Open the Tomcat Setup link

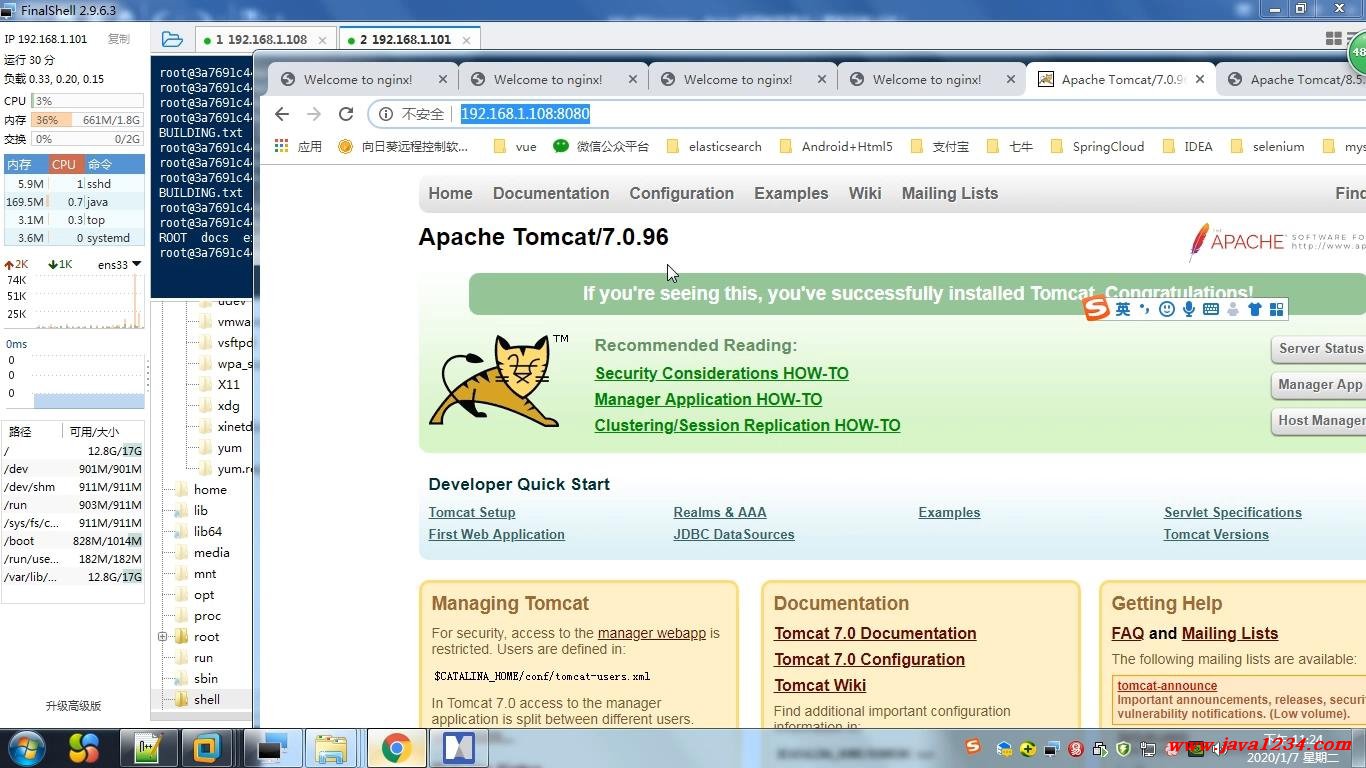pos(472,512)
